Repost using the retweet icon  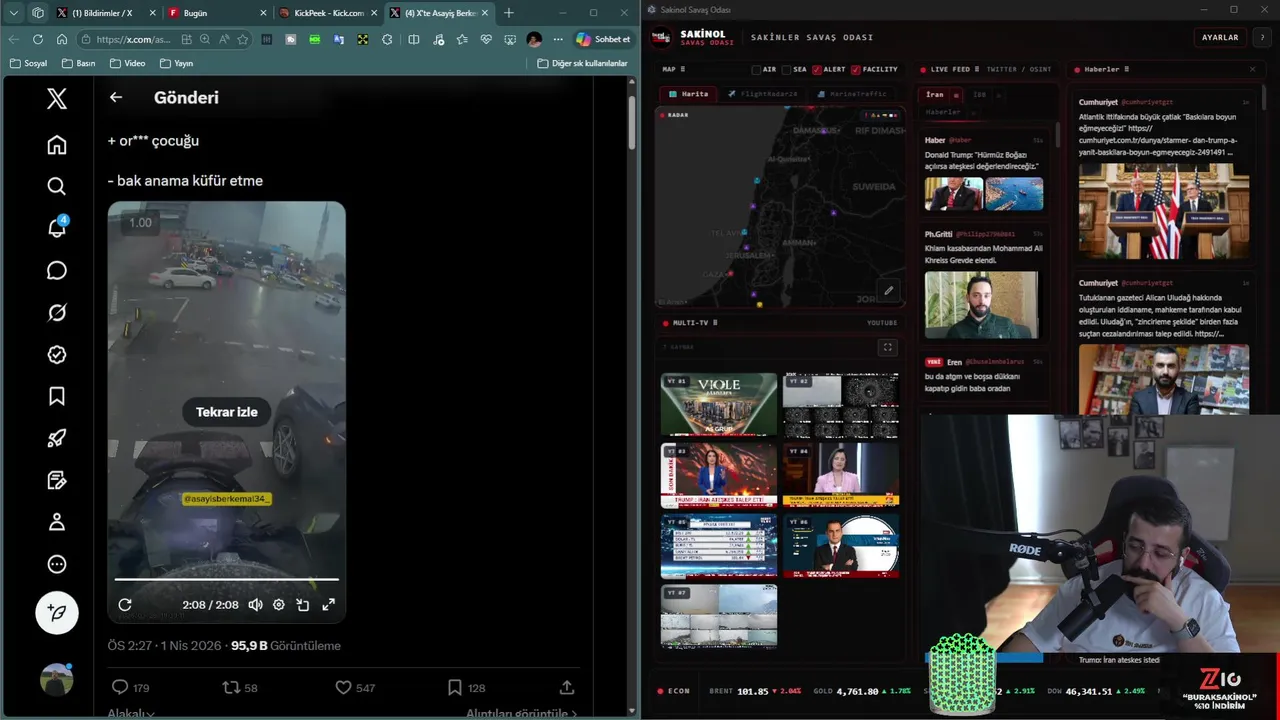231,687
